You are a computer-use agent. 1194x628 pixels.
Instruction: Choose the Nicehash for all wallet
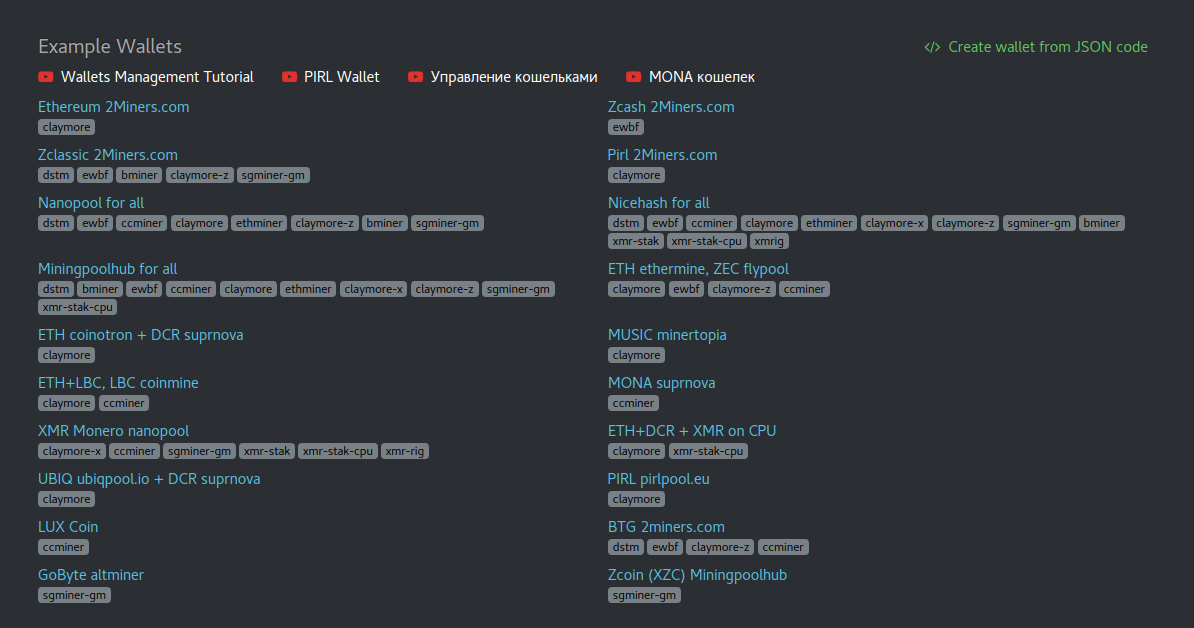tap(658, 203)
